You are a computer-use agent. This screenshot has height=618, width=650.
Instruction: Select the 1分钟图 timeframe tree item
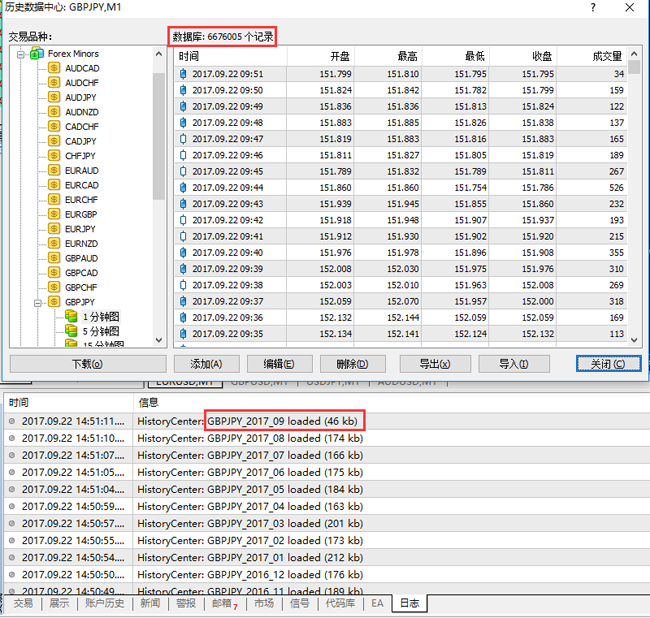[x=101, y=317]
